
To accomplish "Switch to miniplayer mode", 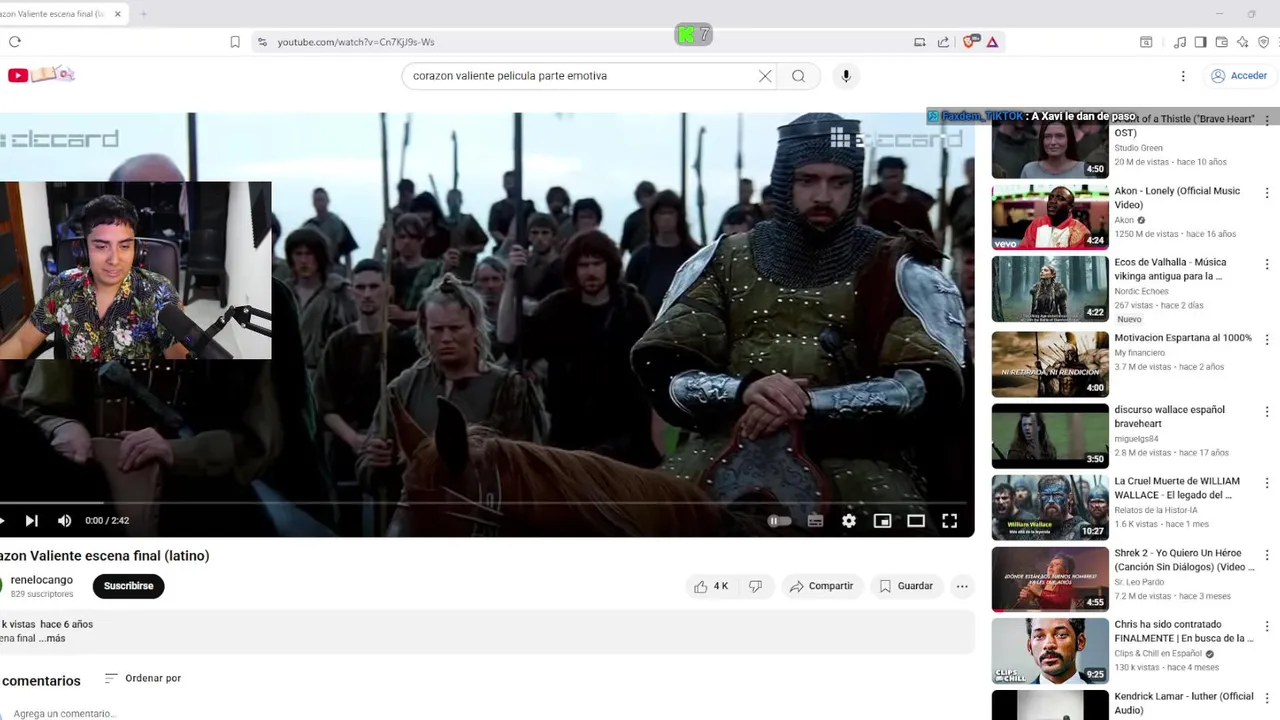I will [x=882, y=521].
